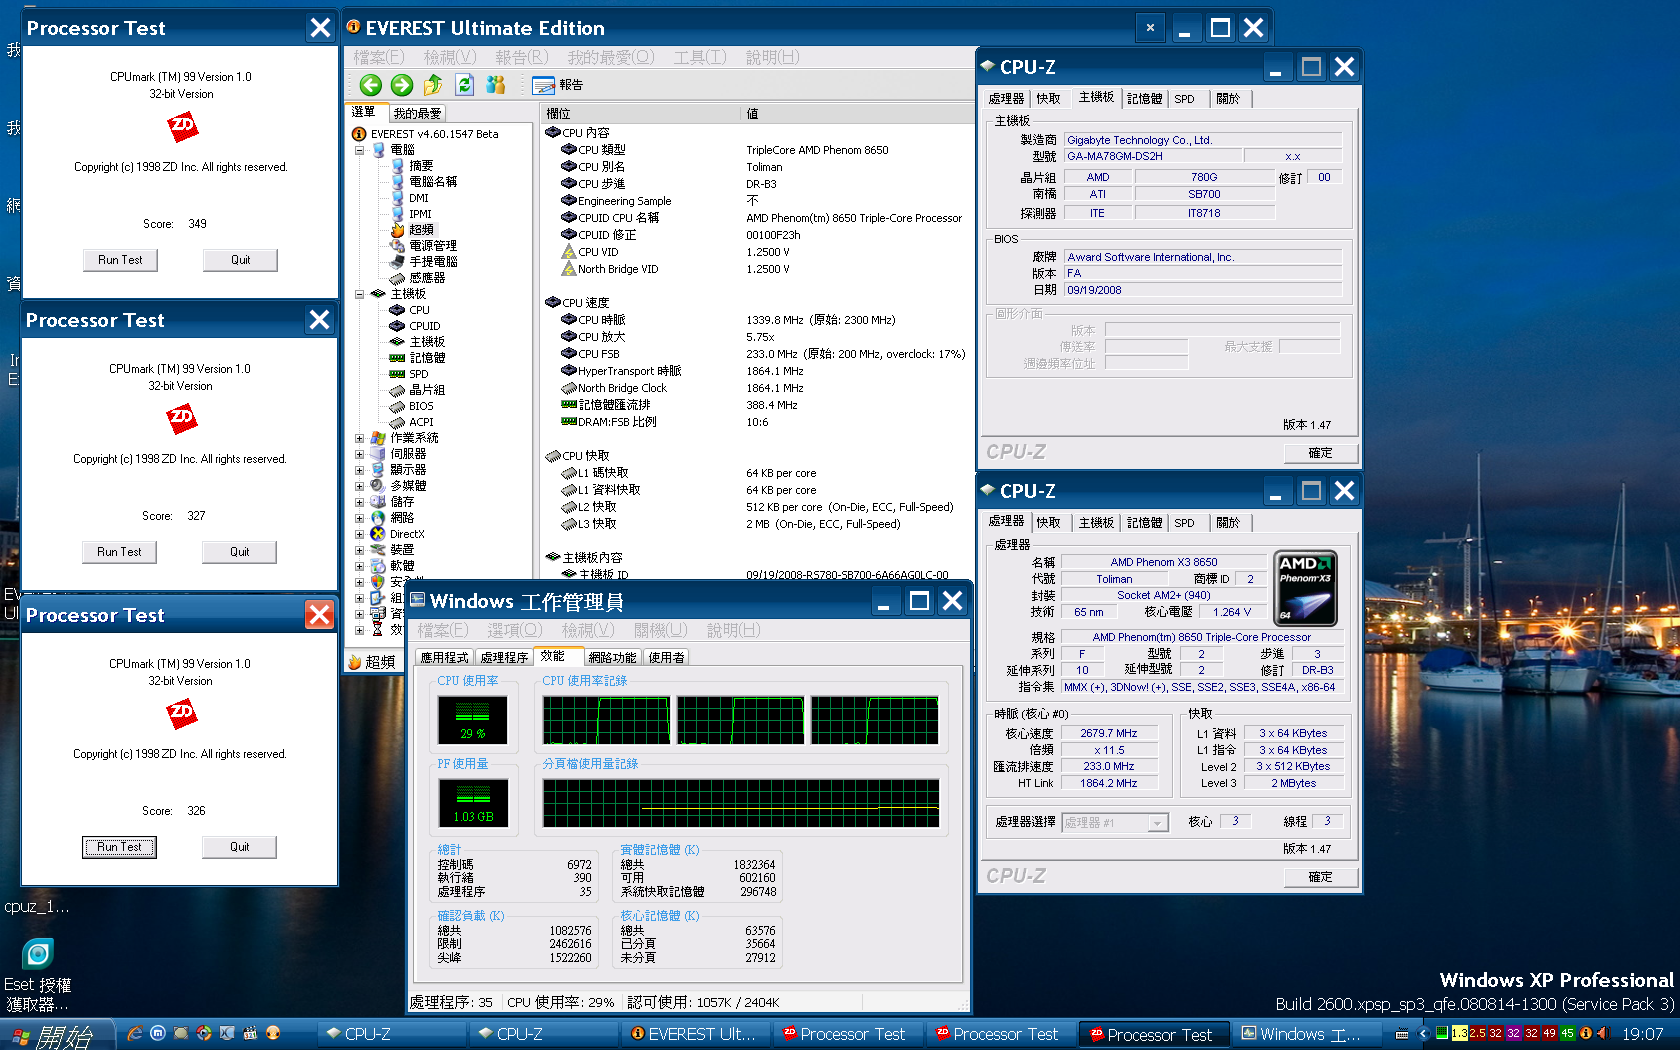The width and height of the screenshot is (1680, 1050).
Task: Switch to Task Manager 處理程序 tab
Action: pos(504,657)
